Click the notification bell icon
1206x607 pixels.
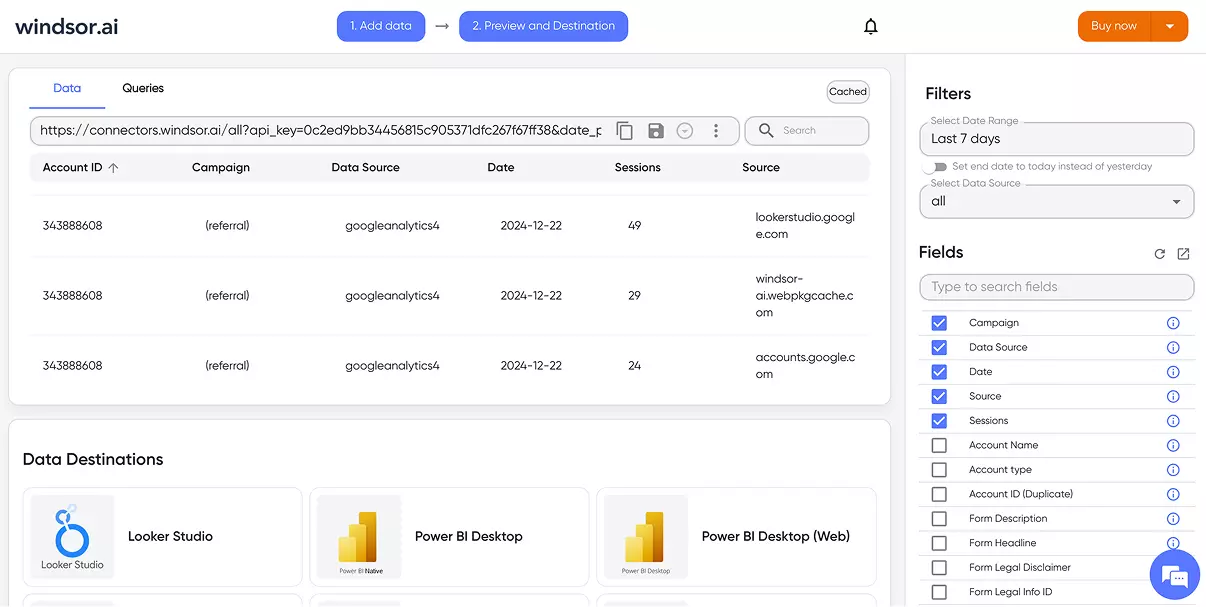click(871, 27)
